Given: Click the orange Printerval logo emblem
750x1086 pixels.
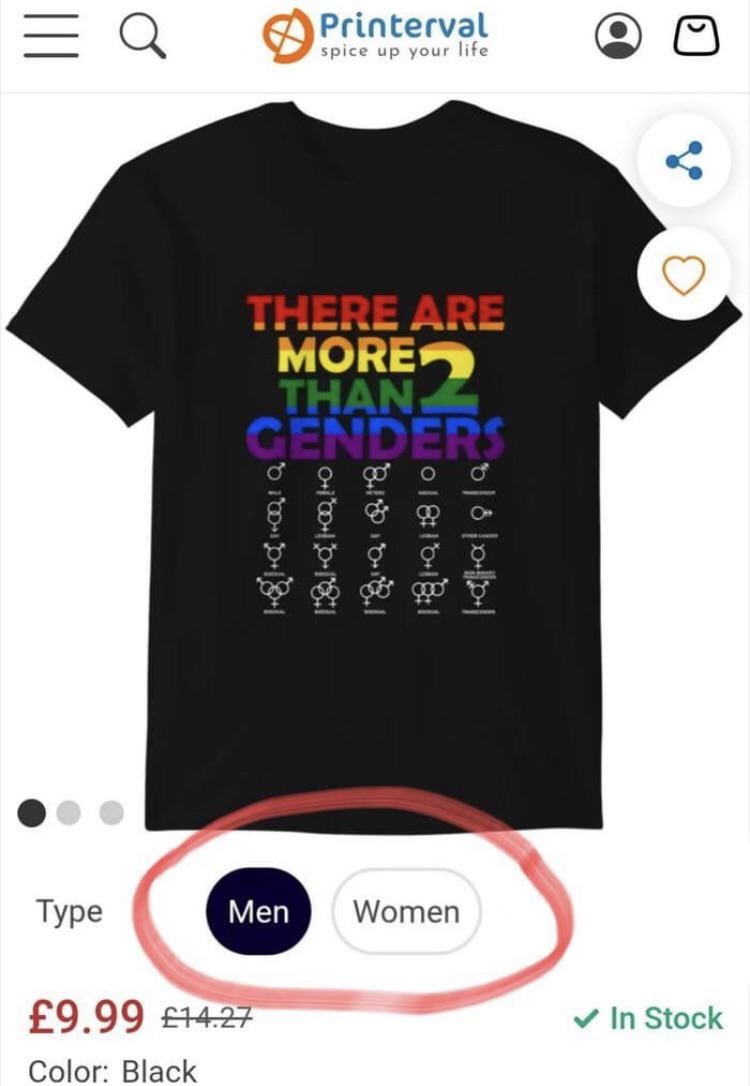Looking at the screenshot, I should [287, 35].
